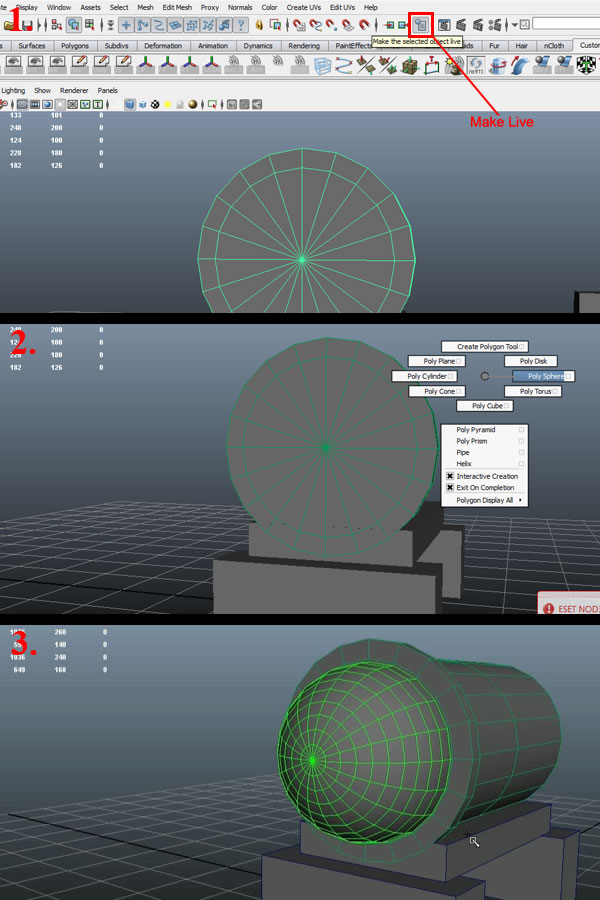Click the open scene folder icon
The height and width of the screenshot is (900, 600).
coord(9,24)
